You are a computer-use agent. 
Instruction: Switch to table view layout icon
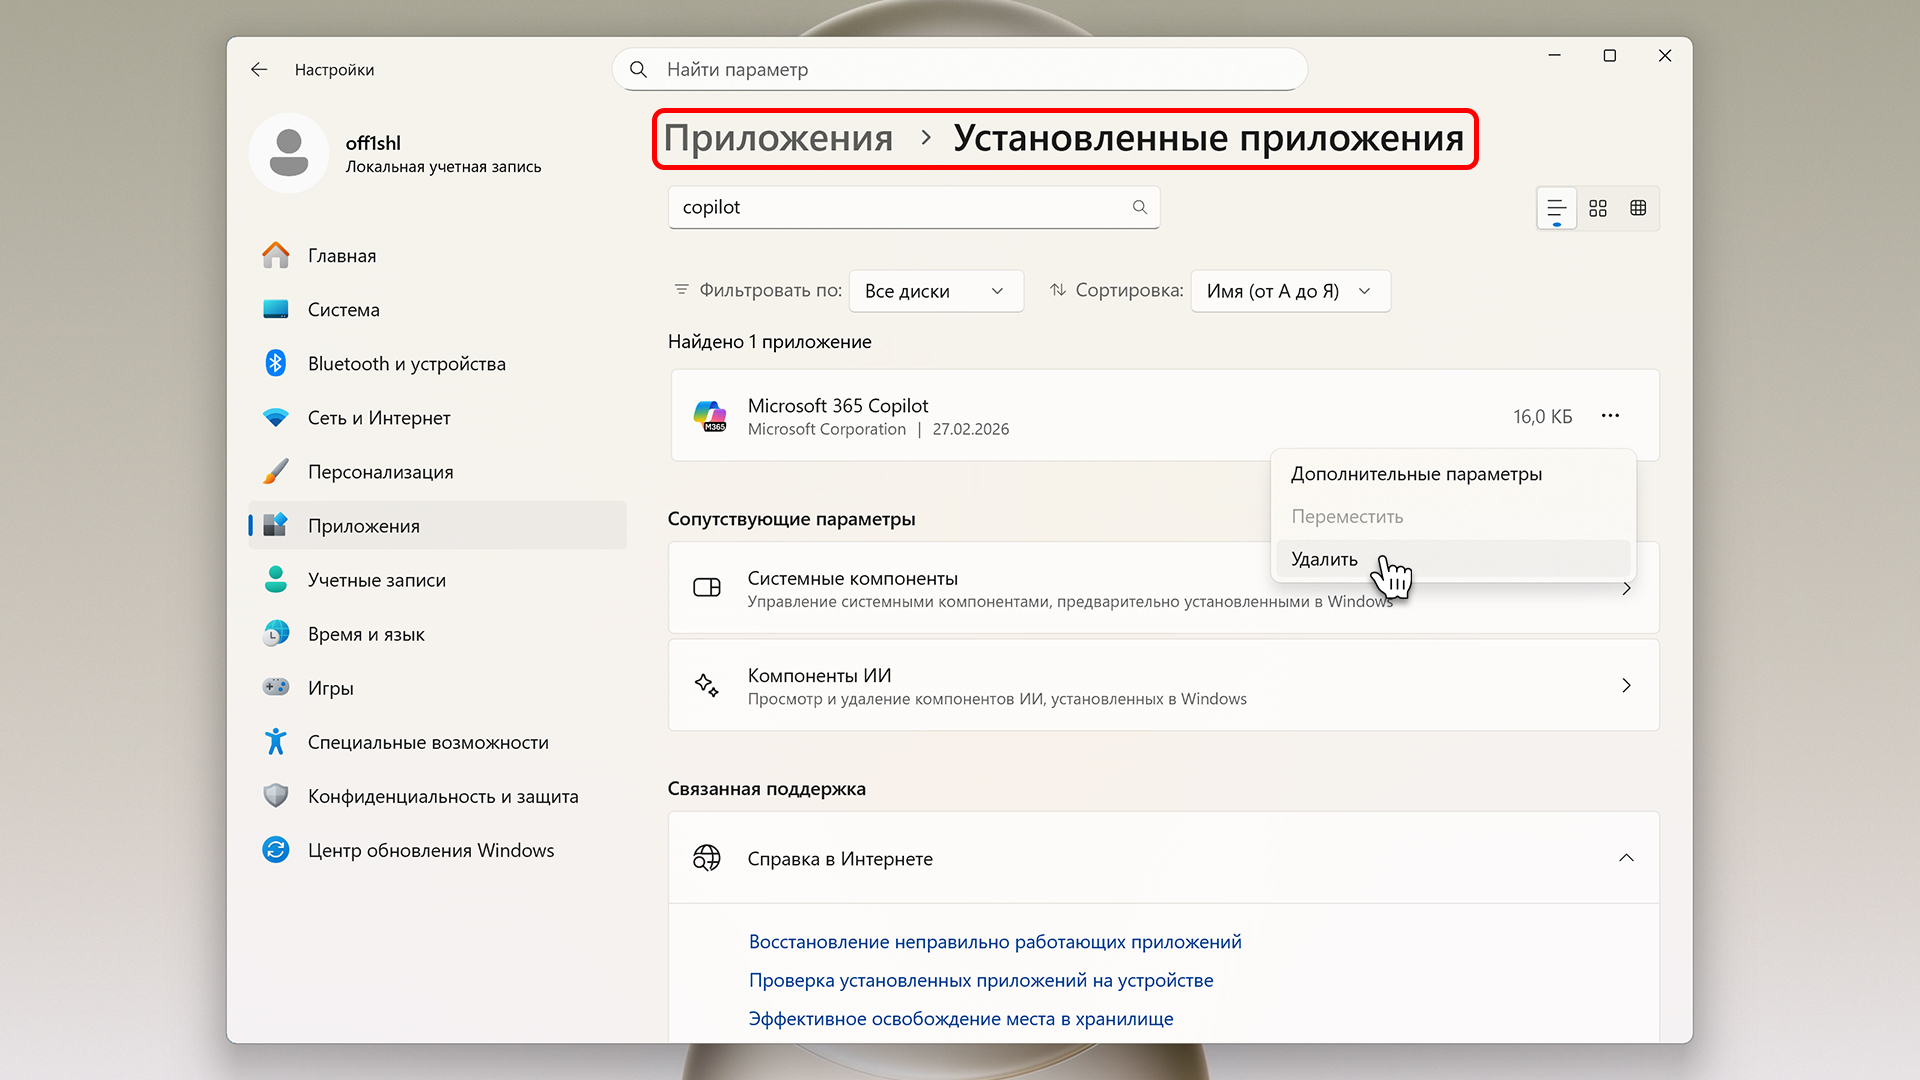pos(1638,208)
